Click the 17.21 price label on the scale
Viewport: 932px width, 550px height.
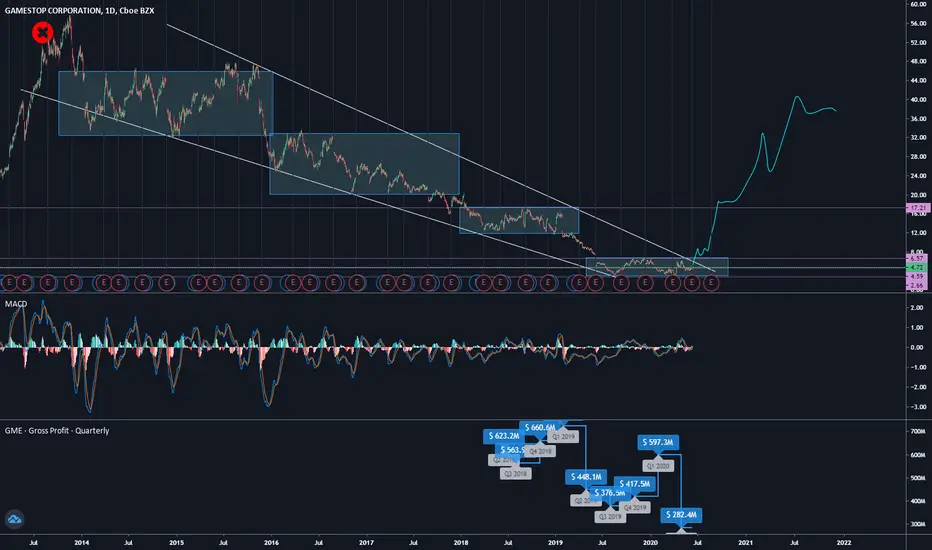tap(918, 208)
